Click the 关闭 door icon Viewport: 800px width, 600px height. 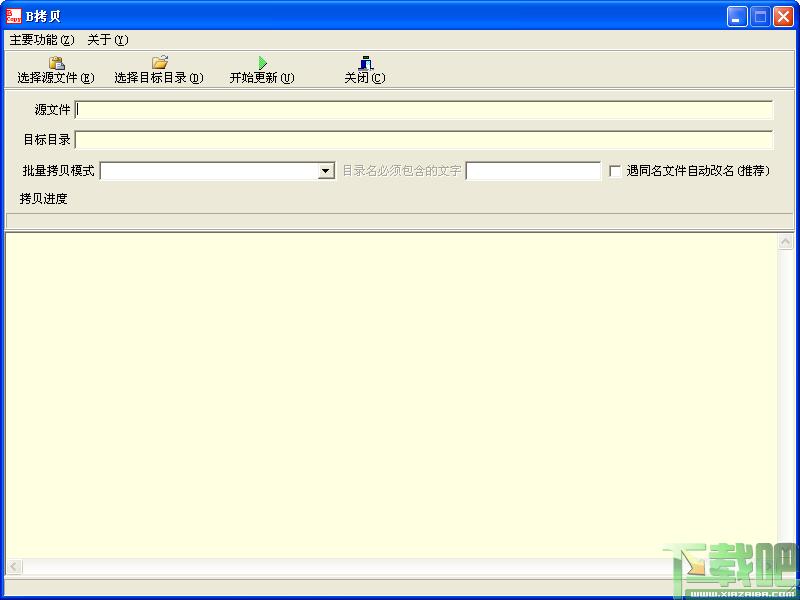(x=365, y=63)
